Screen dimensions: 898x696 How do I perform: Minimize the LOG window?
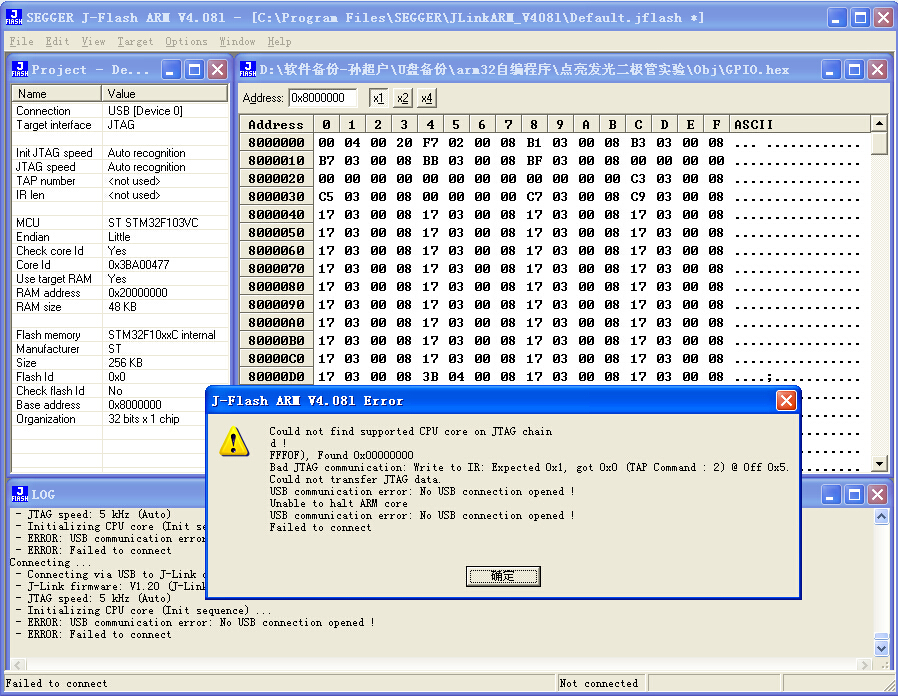point(830,494)
